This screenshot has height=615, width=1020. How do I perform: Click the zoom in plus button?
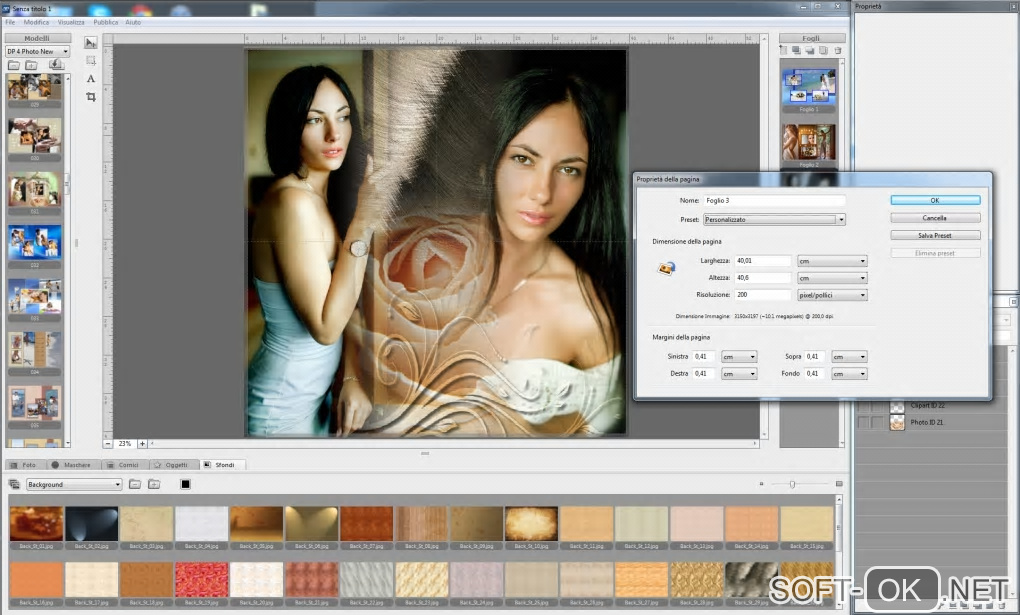142,443
